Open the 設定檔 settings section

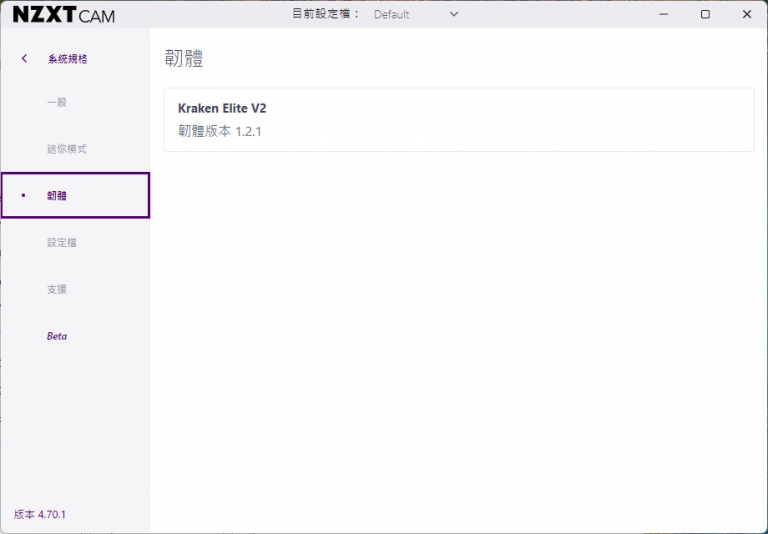click(x=62, y=243)
